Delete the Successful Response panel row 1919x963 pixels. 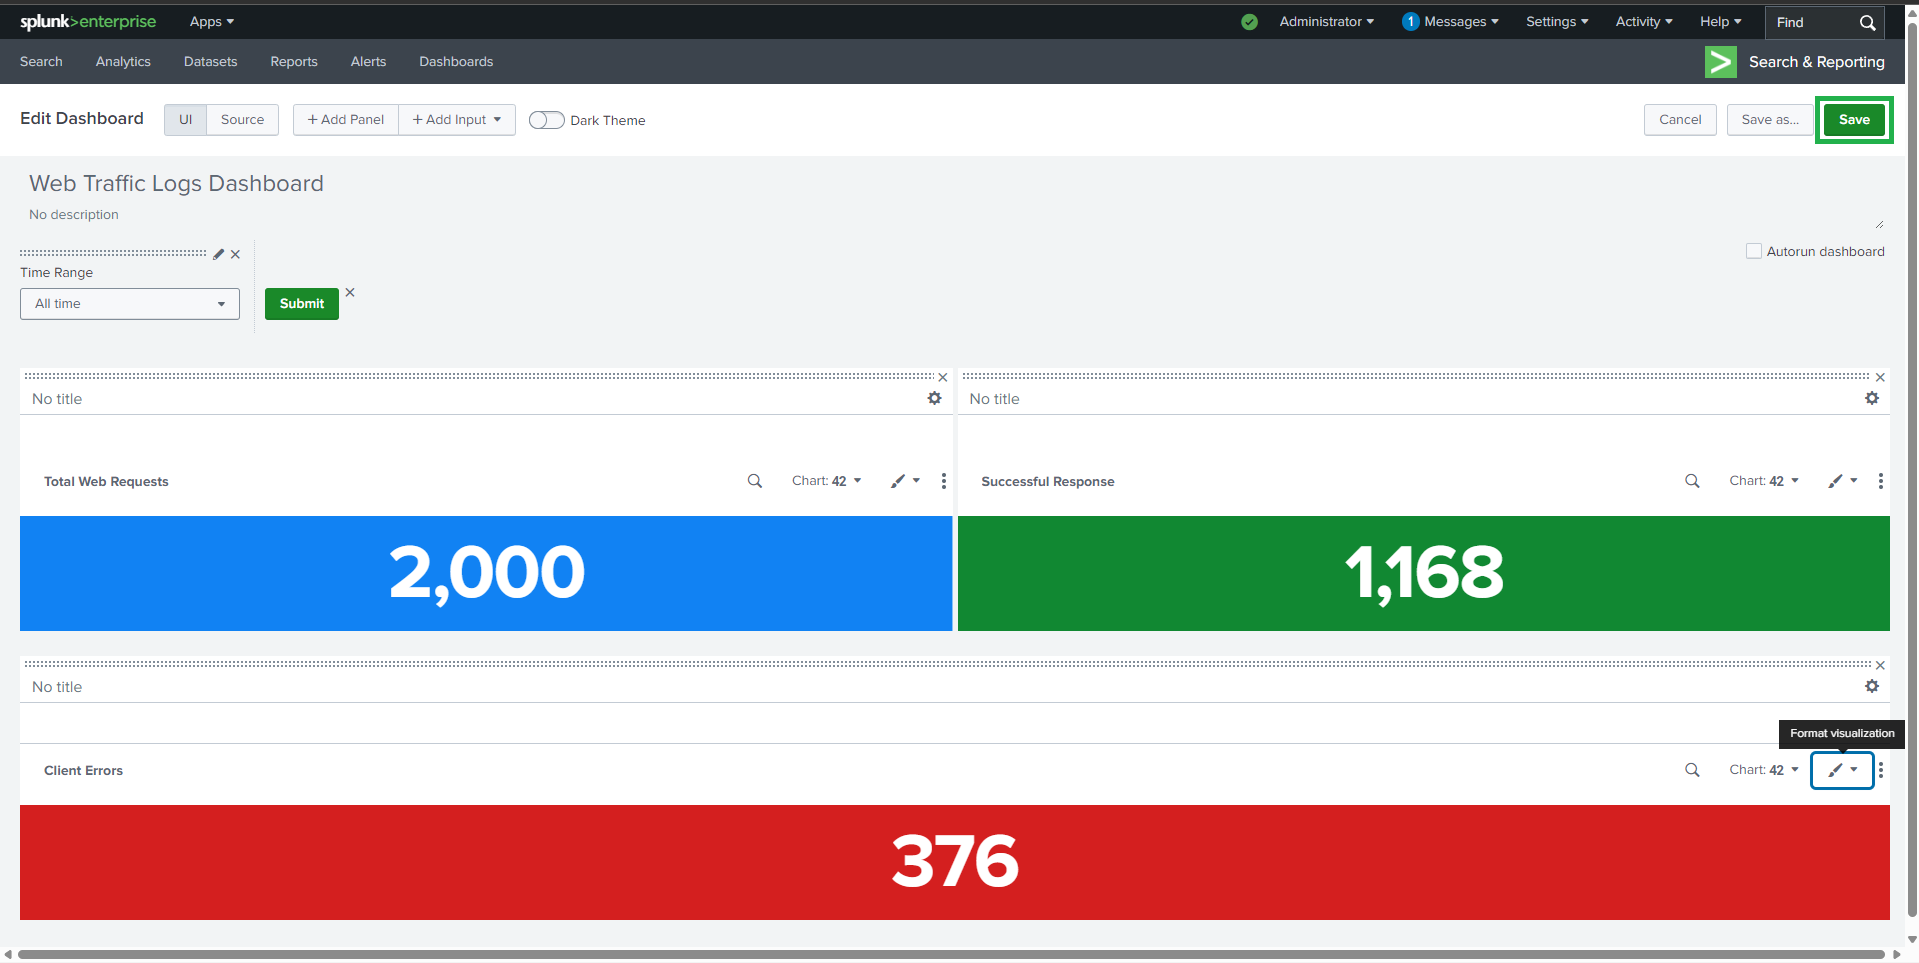pos(1880,377)
